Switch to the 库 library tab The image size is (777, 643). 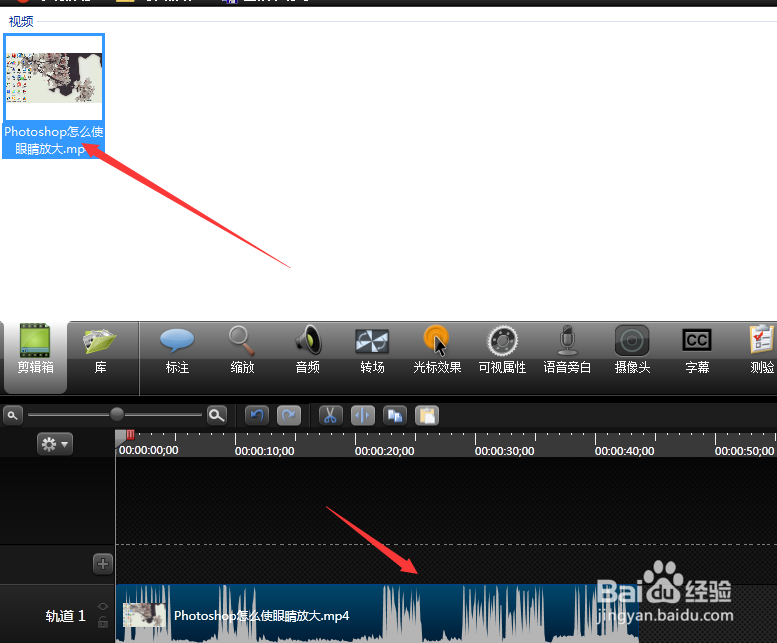coord(100,349)
